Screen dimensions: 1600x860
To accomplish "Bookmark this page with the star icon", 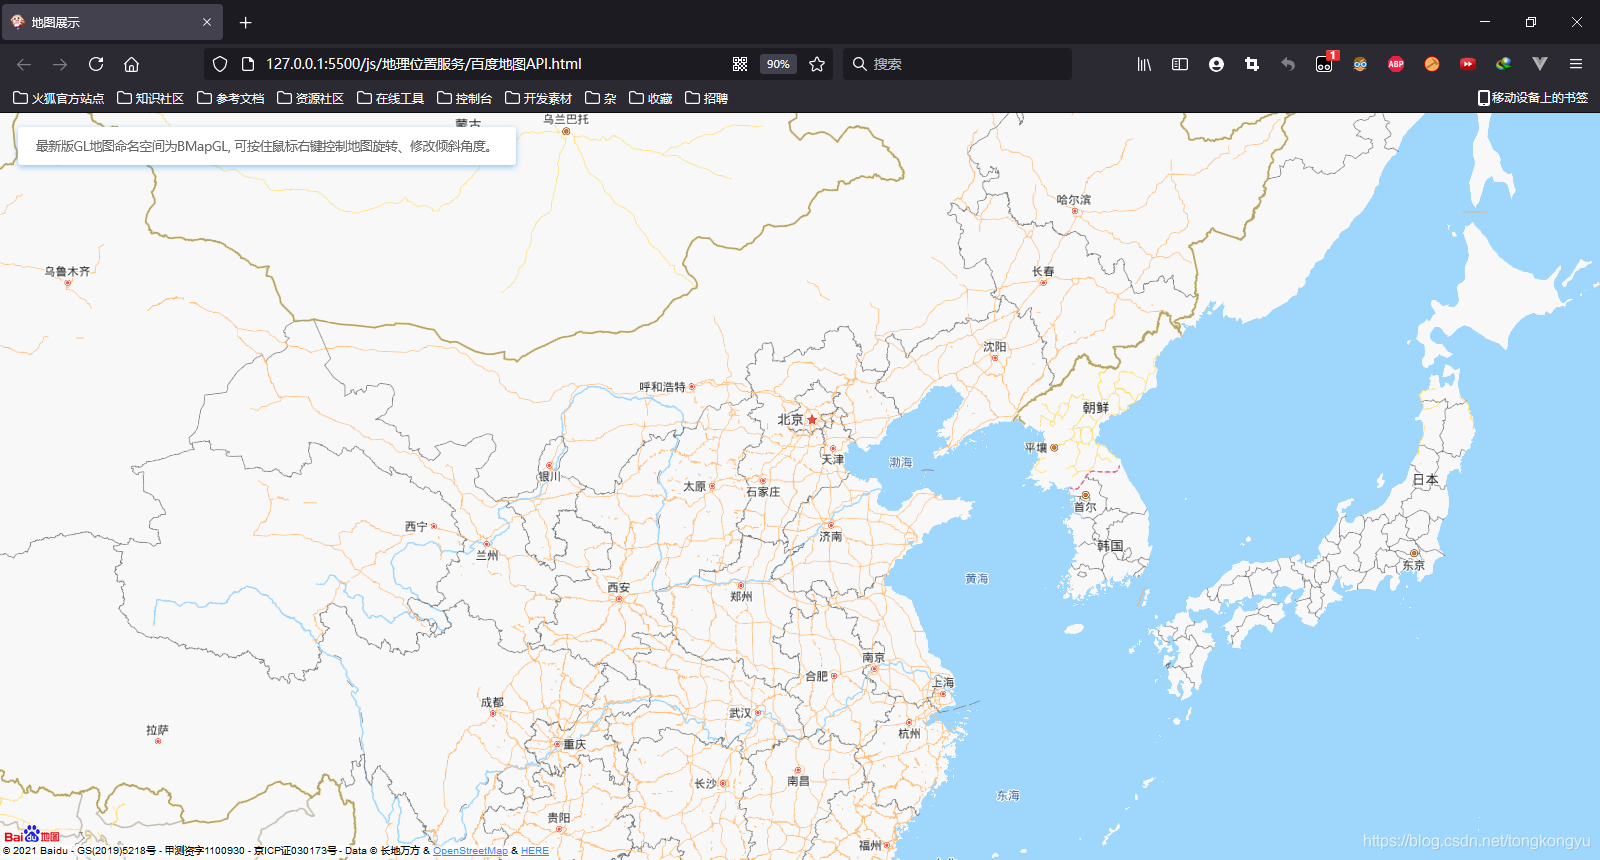I will 817,64.
